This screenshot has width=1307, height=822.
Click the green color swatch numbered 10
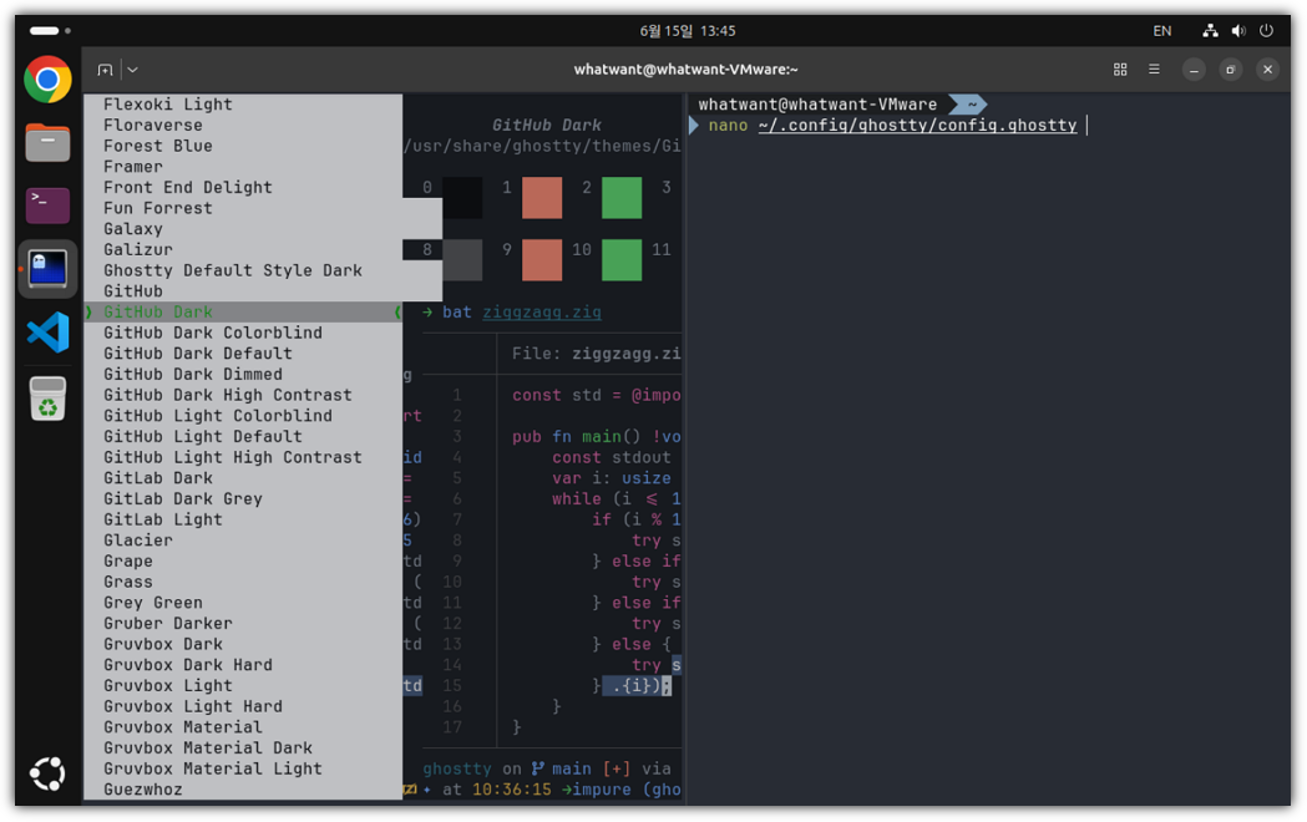[622, 260]
